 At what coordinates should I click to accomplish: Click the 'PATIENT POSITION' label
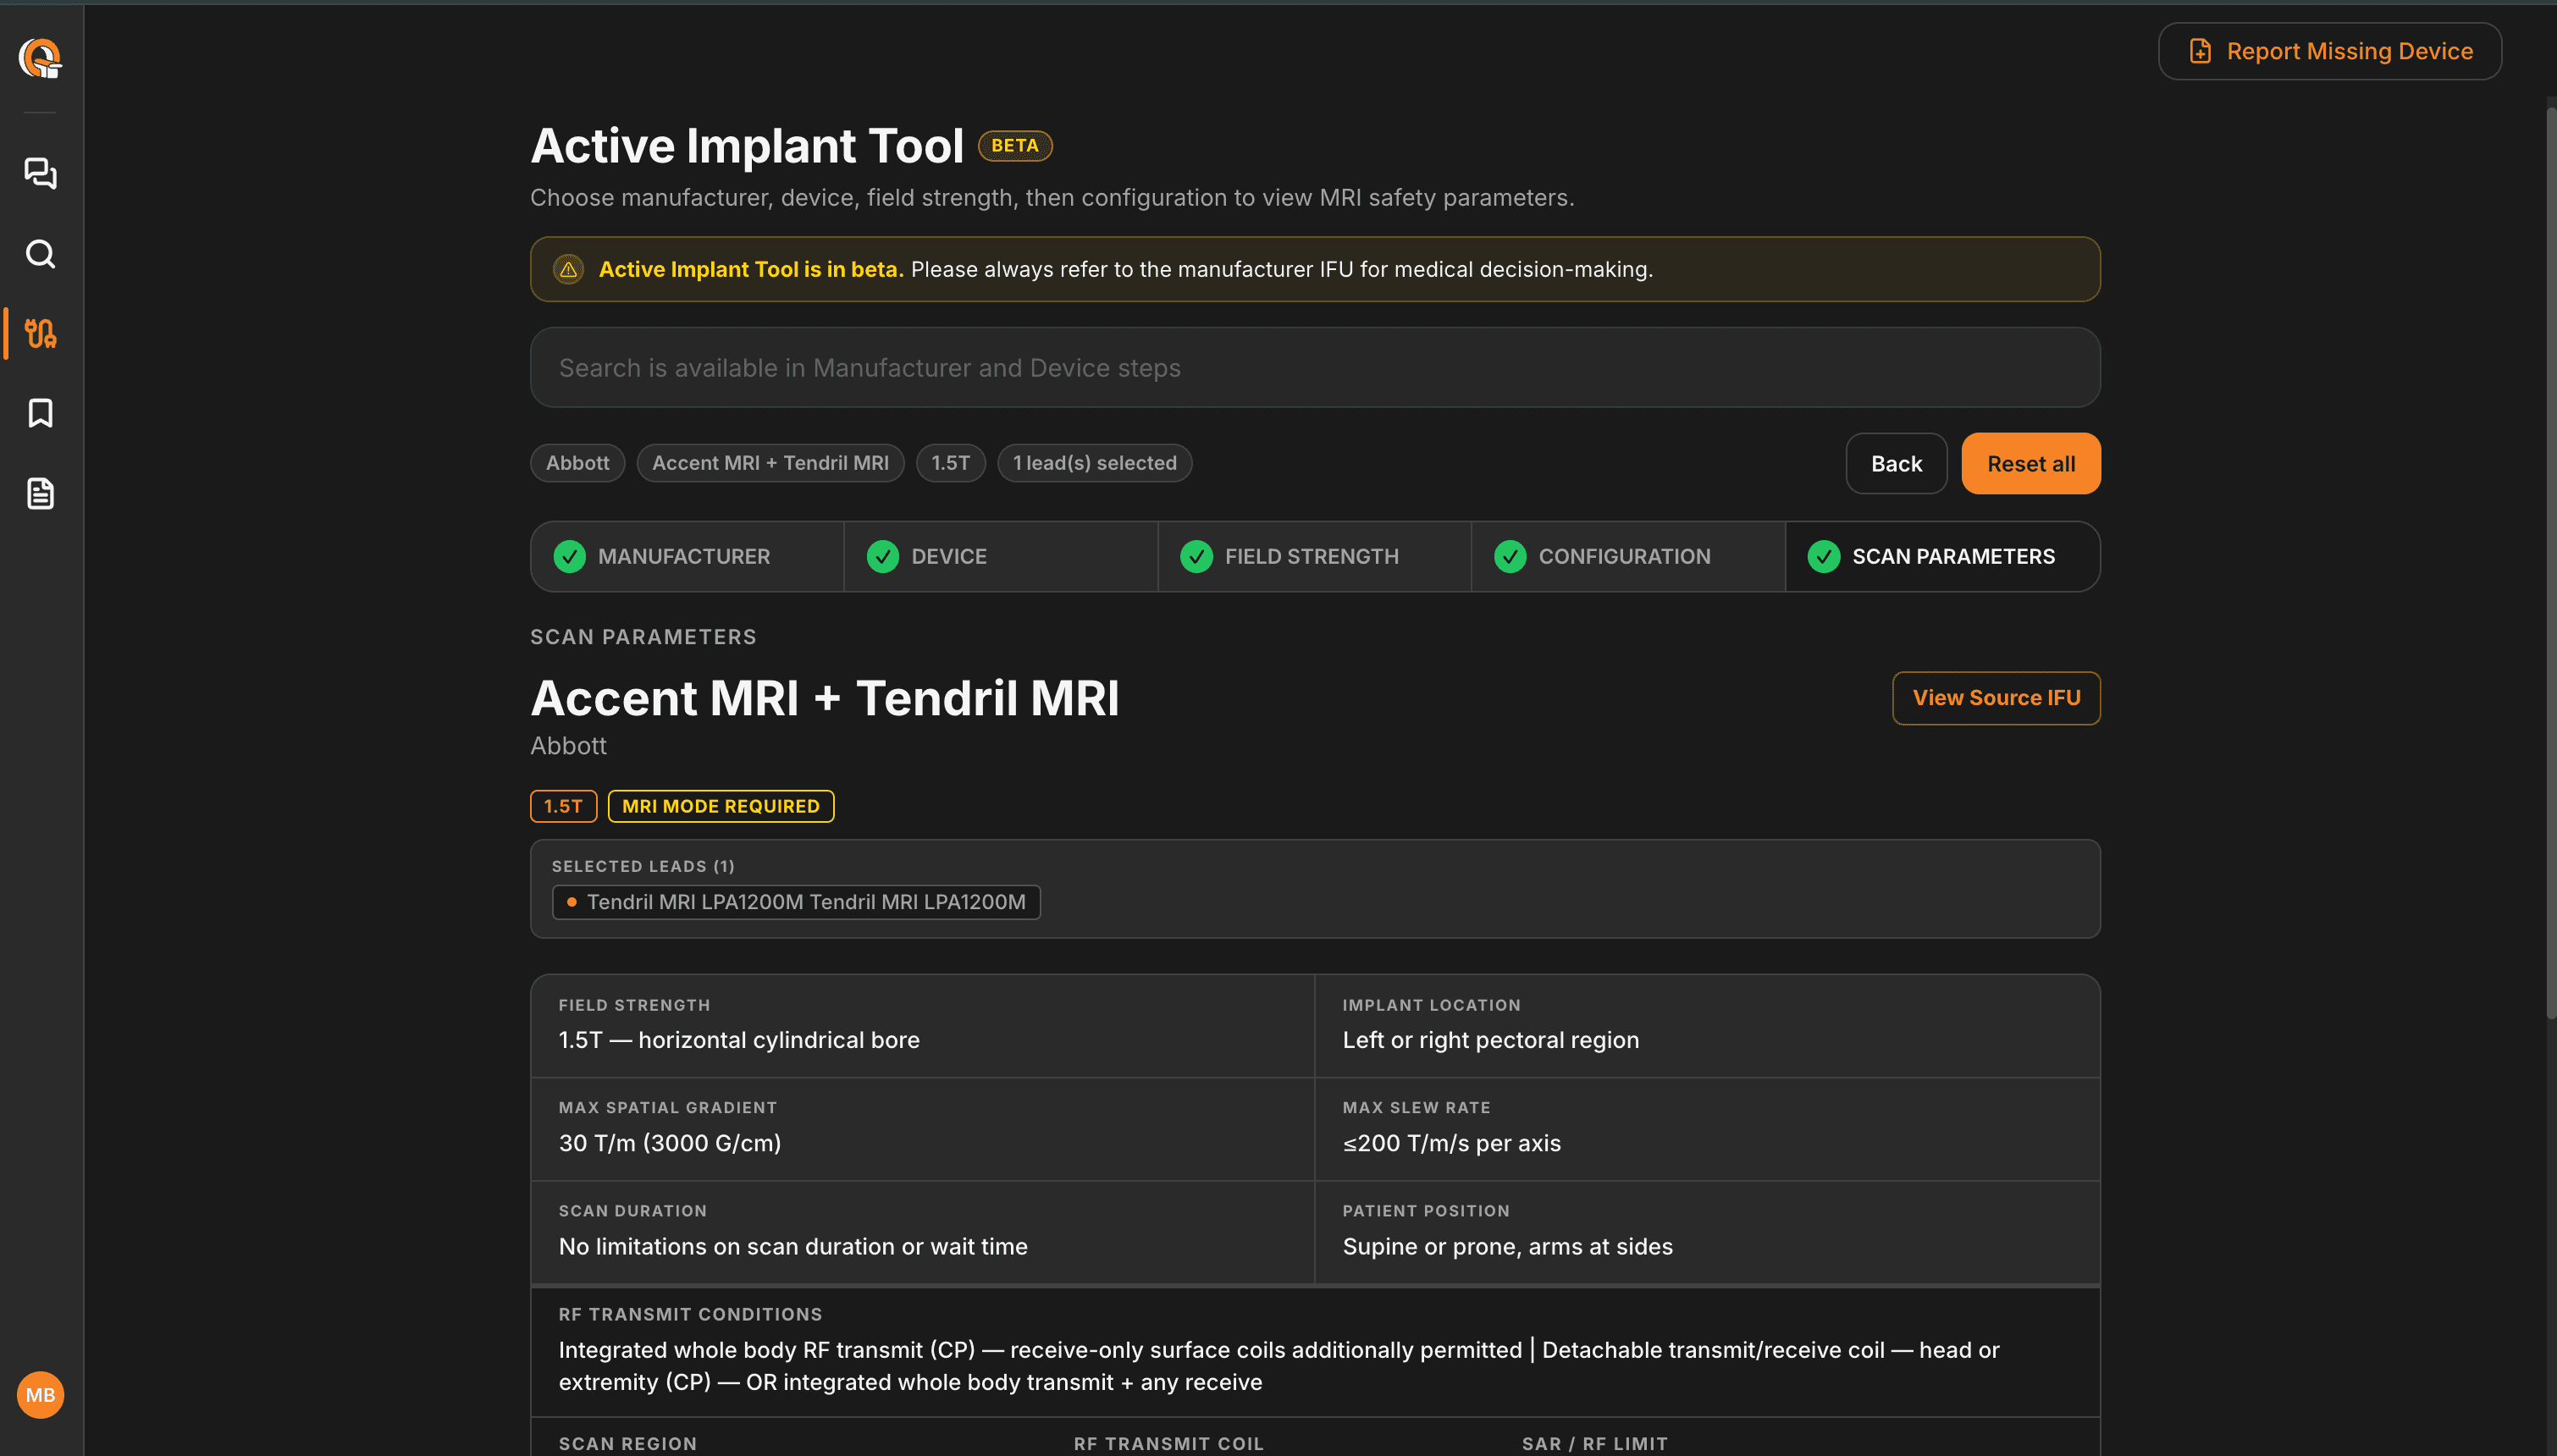pos(1426,1210)
